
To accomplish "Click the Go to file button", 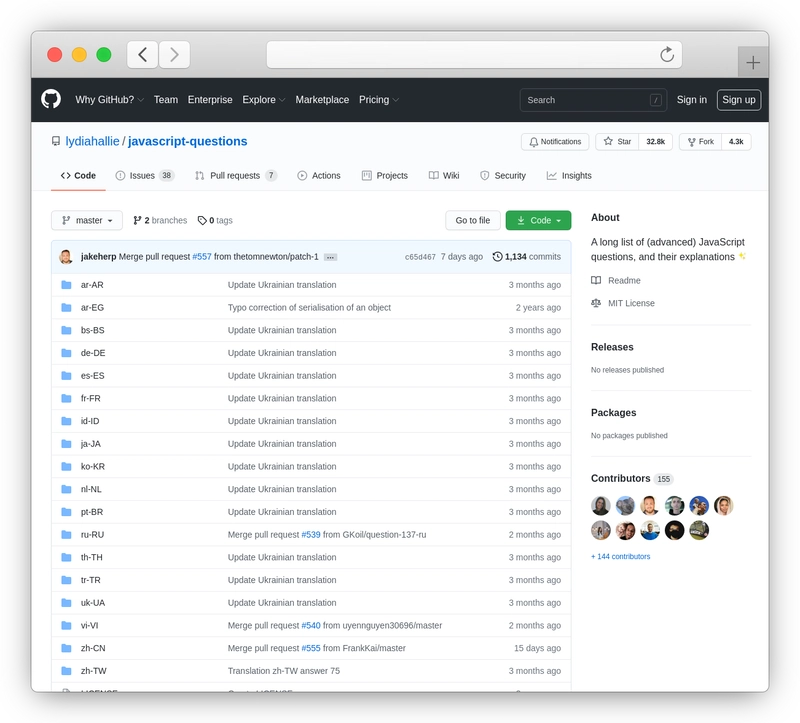I will [x=472, y=220].
